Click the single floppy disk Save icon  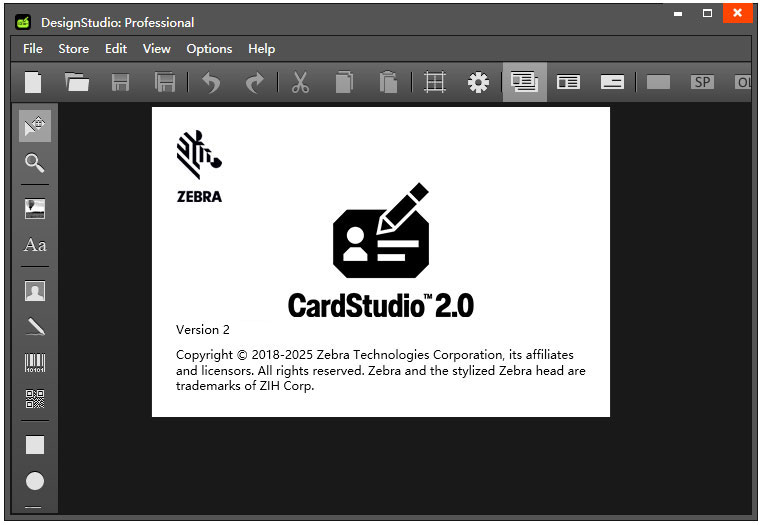click(120, 82)
